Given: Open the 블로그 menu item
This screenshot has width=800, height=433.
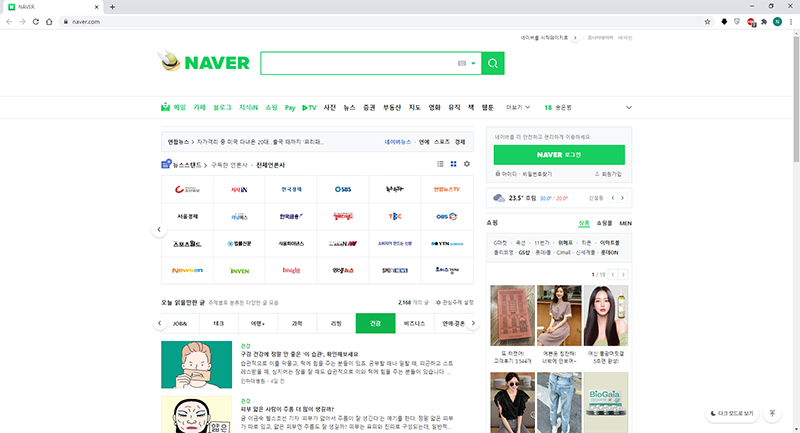Looking at the screenshot, I should [222, 108].
